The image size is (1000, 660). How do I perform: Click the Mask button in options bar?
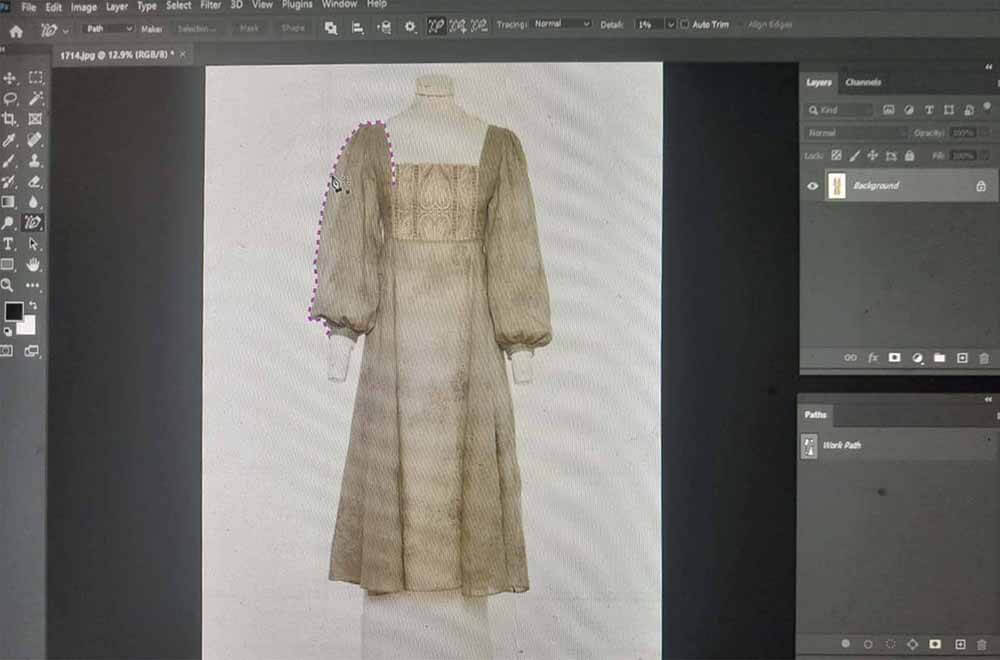pos(249,29)
